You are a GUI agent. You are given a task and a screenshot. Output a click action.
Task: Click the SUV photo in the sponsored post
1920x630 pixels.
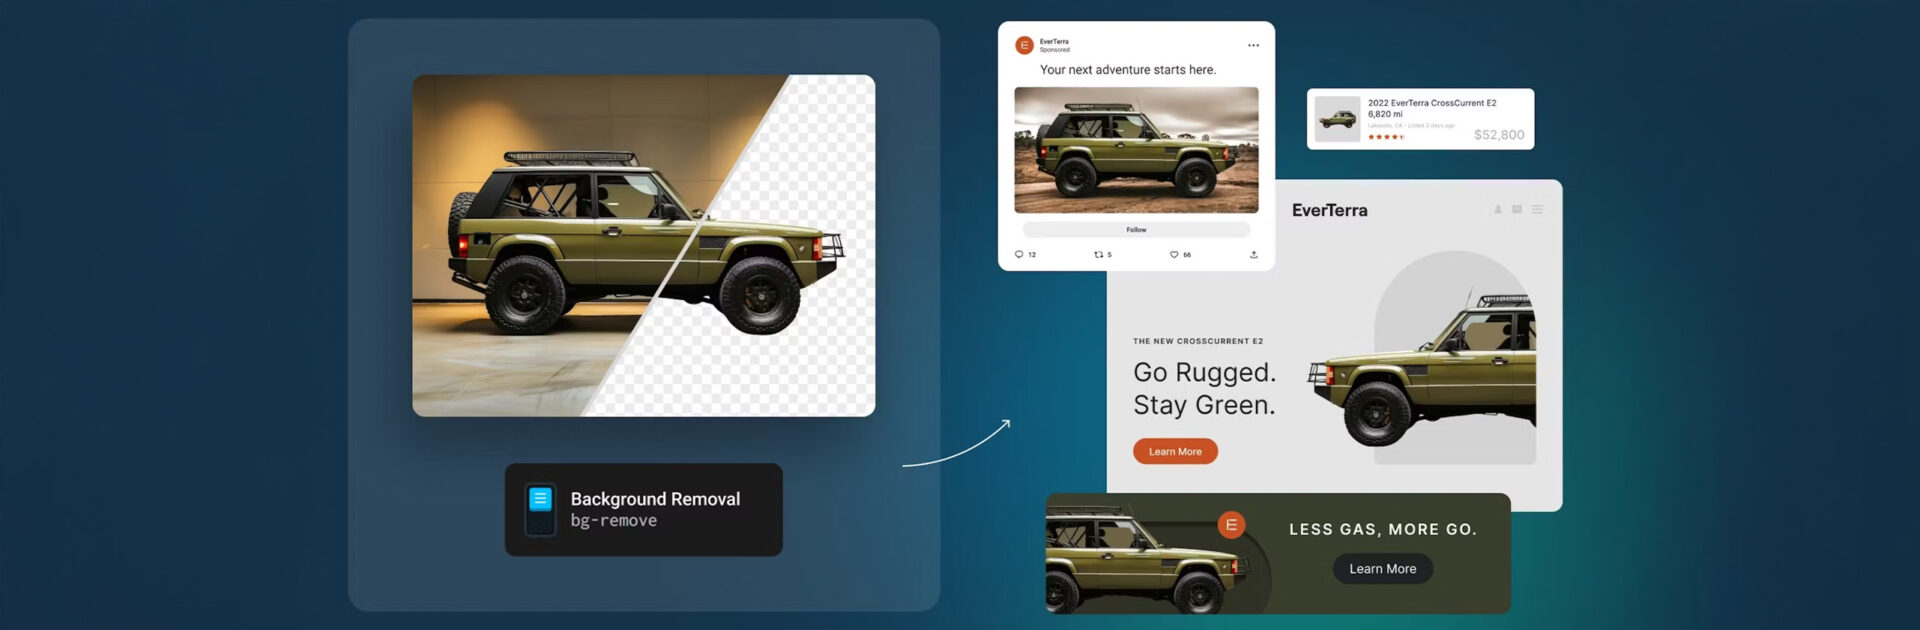click(x=1136, y=150)
